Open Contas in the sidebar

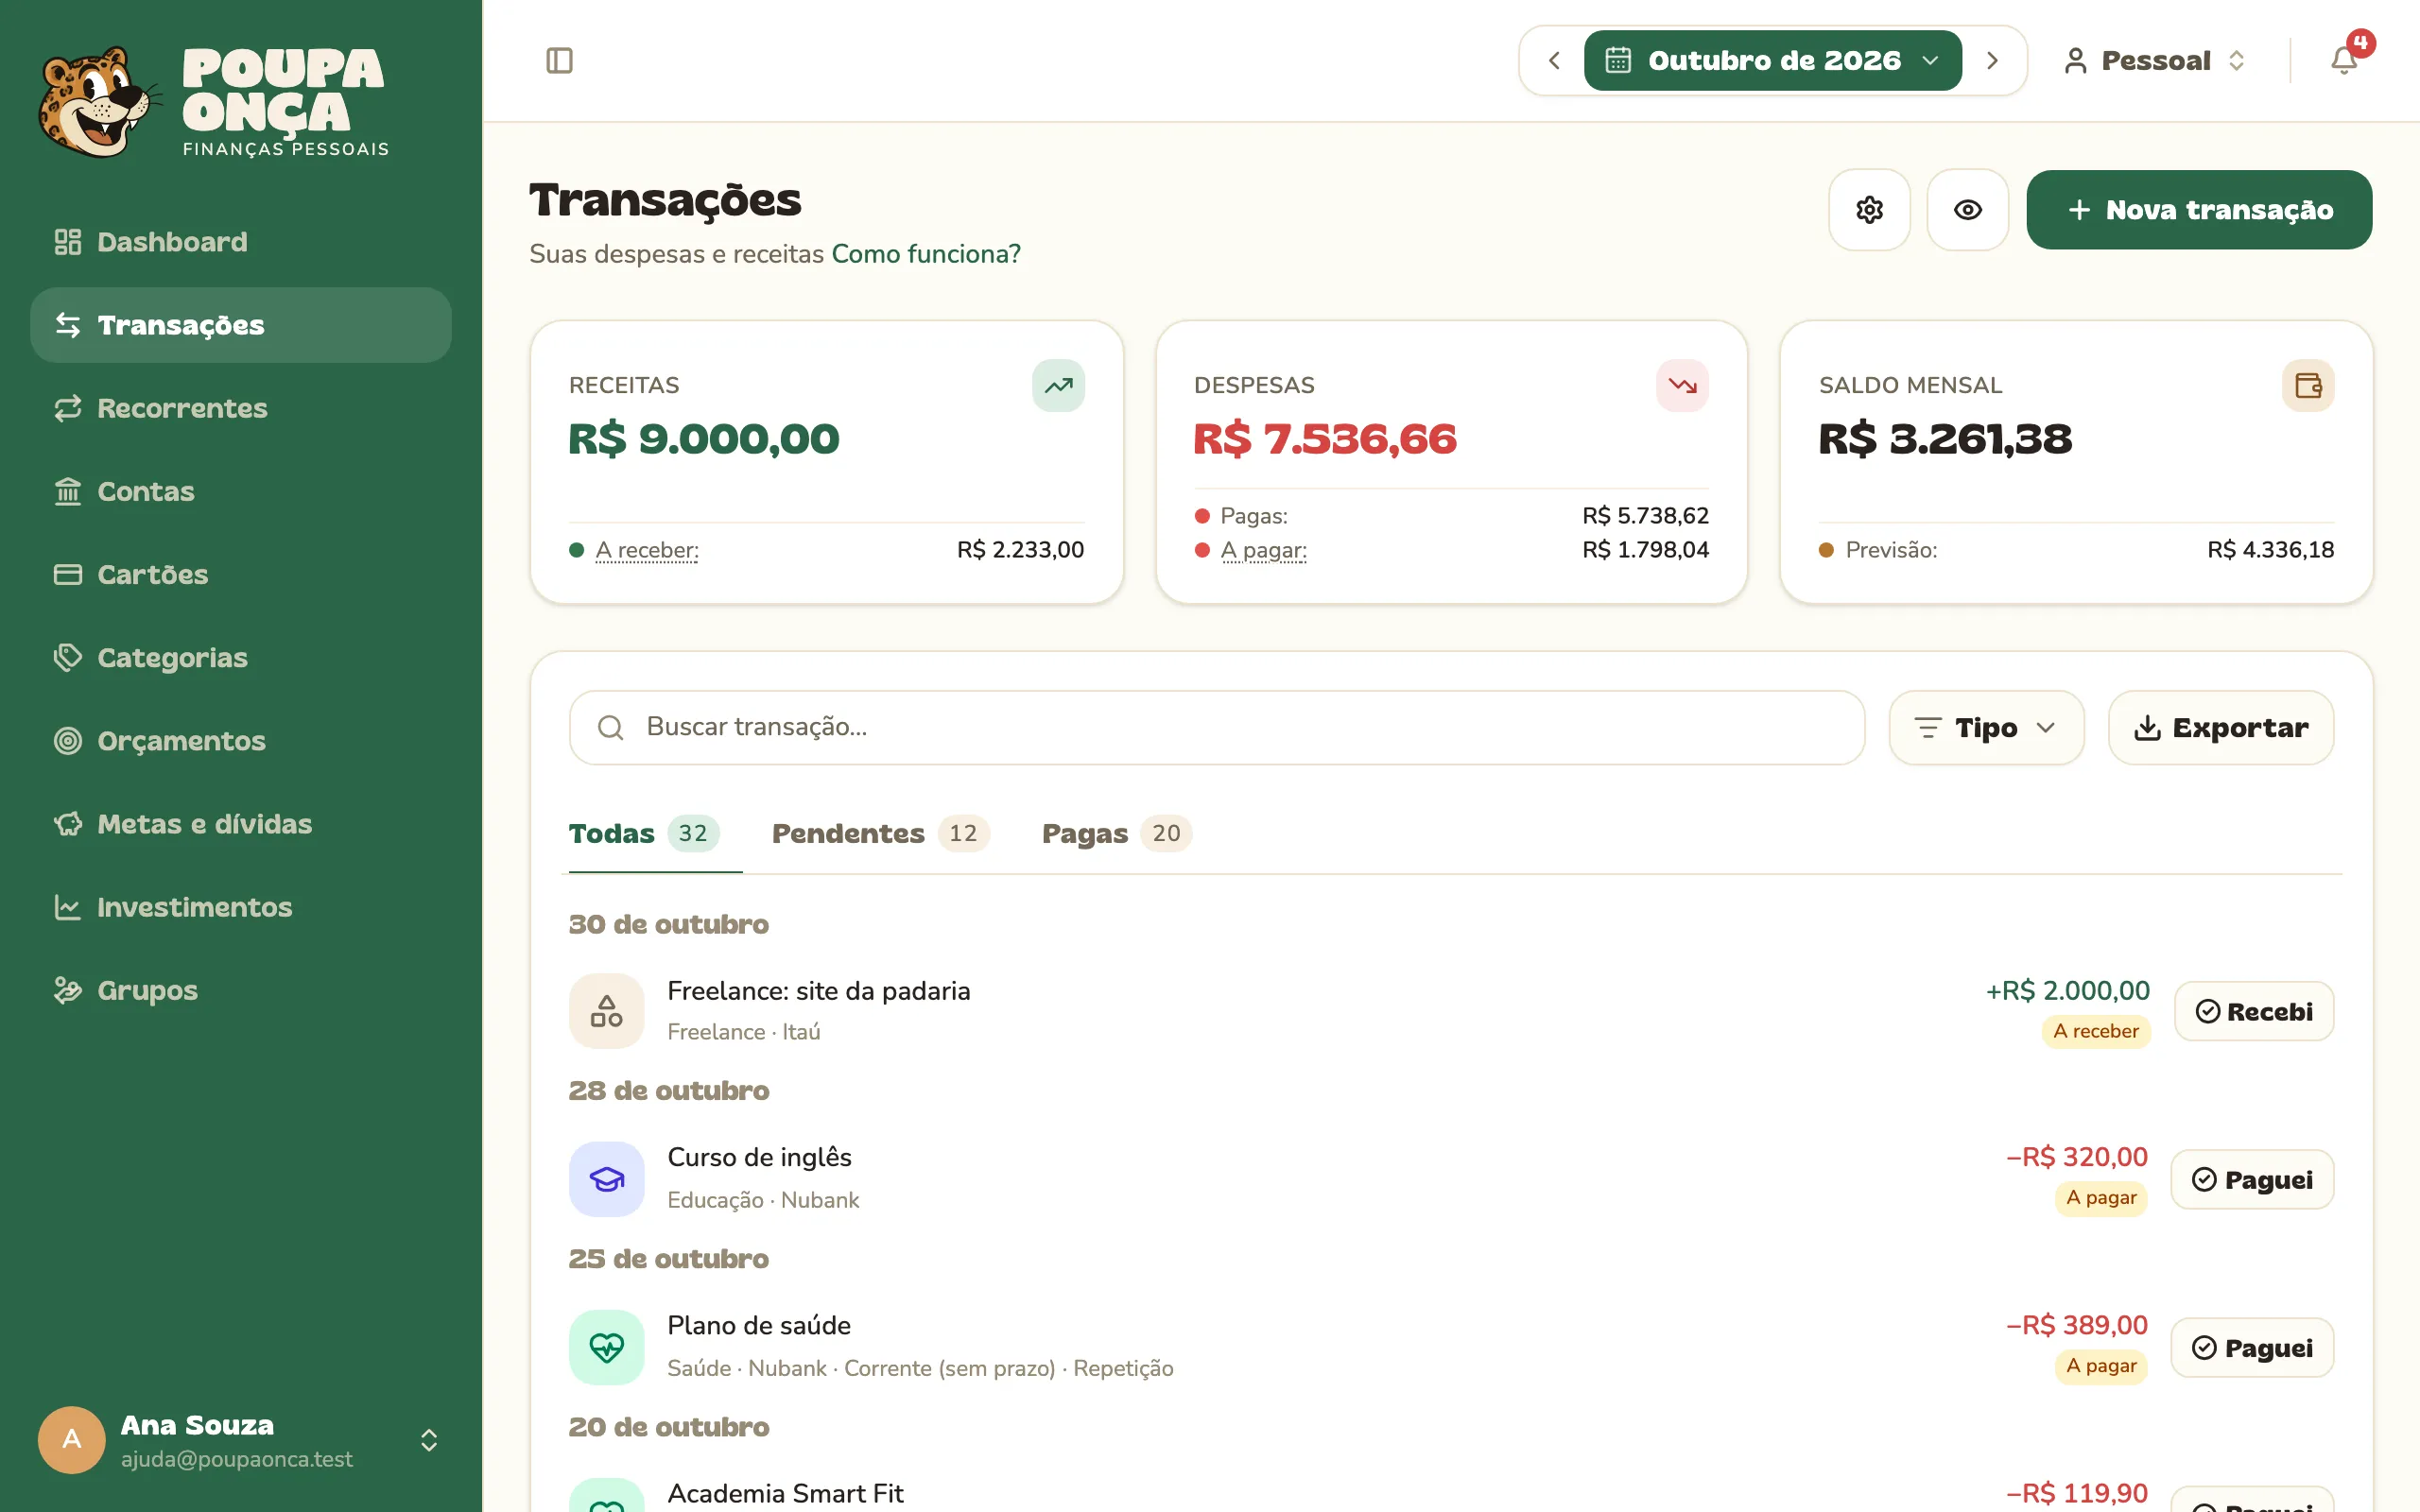(x=241, y=491)
